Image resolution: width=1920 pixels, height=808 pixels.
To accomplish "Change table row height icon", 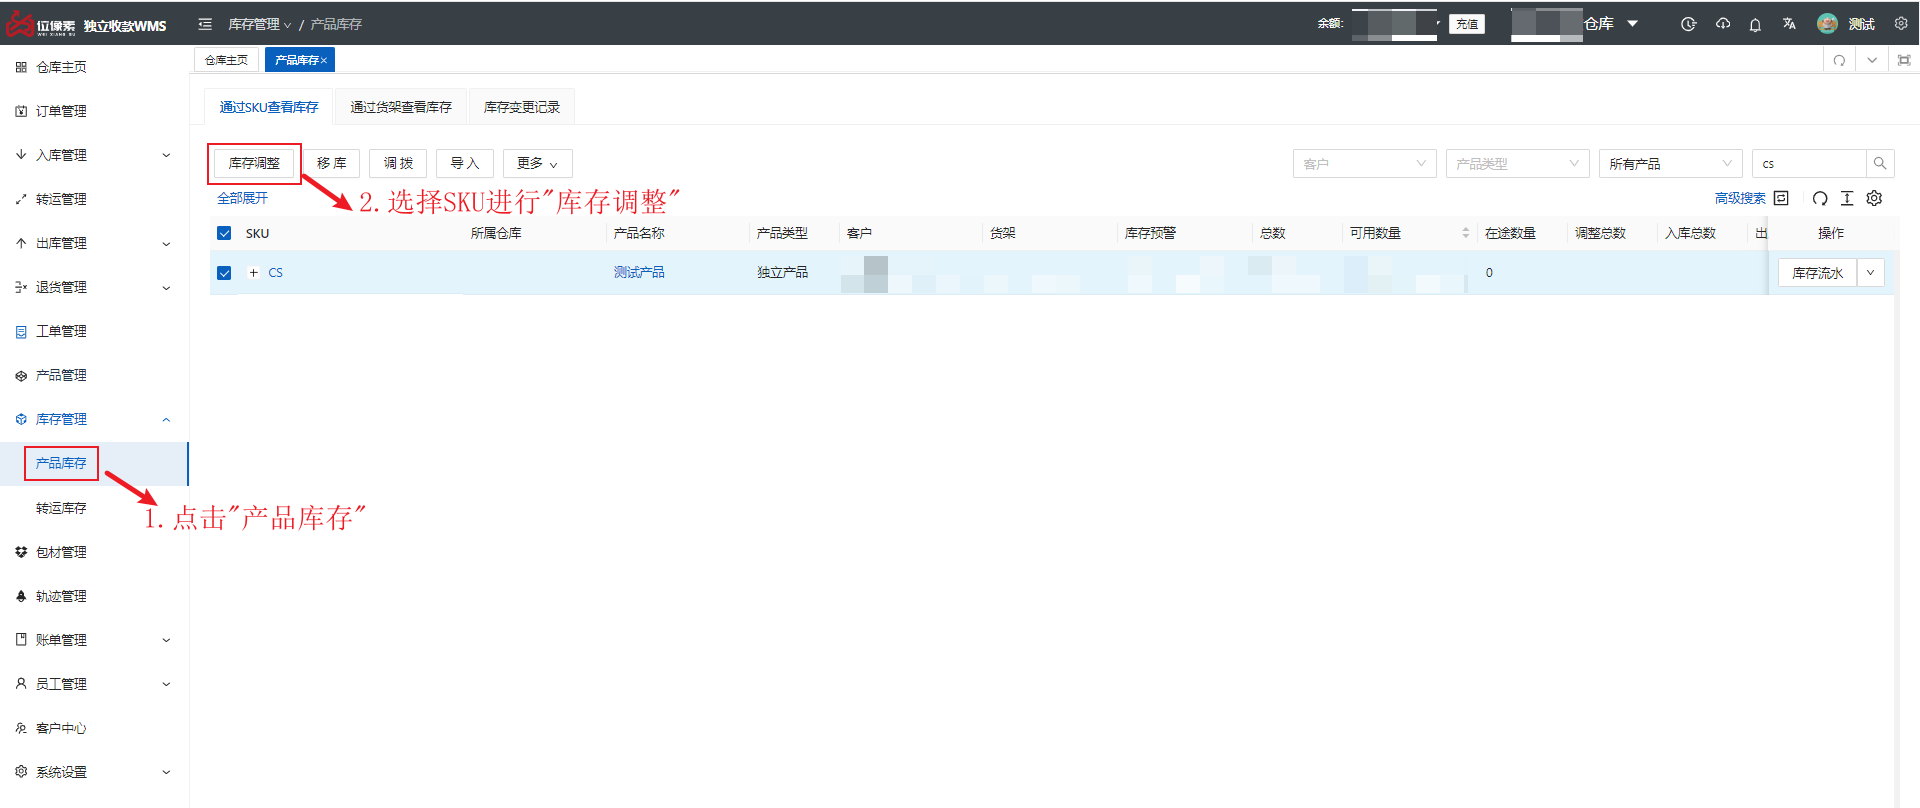I will coord(1847,198).
